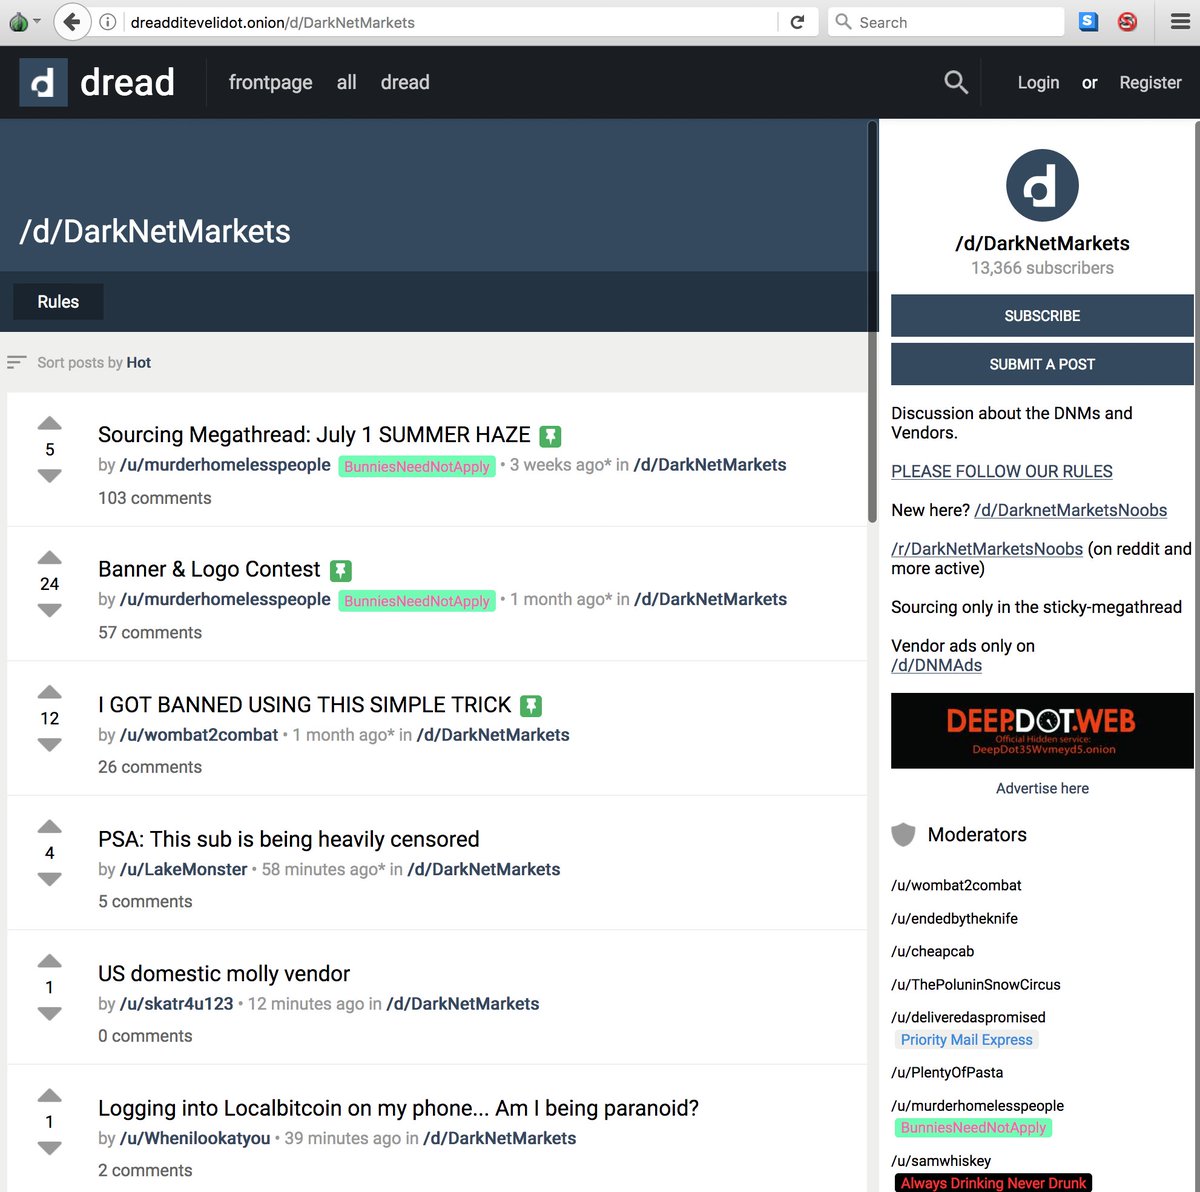Upvote the PSA censored post
The image size is (1200, 1192).
coord(50,827)
